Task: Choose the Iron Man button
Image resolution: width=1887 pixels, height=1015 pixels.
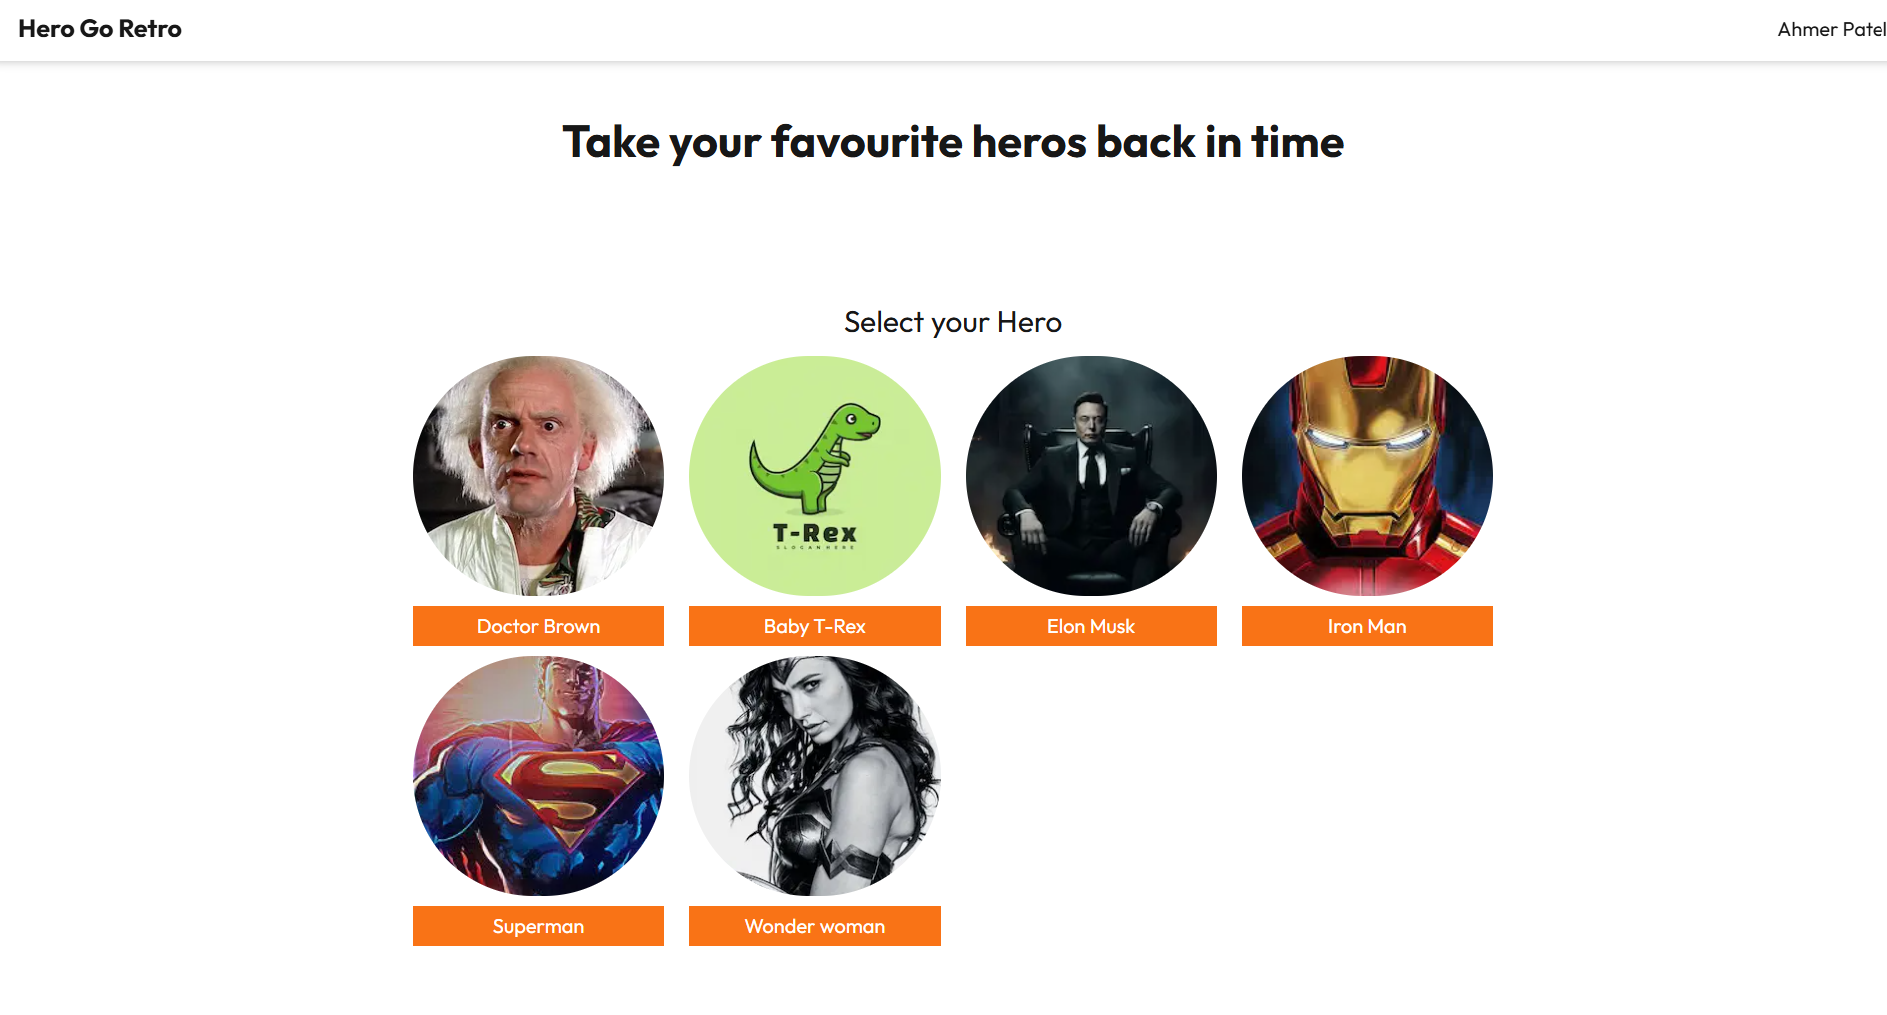Action: (1367, 626)
